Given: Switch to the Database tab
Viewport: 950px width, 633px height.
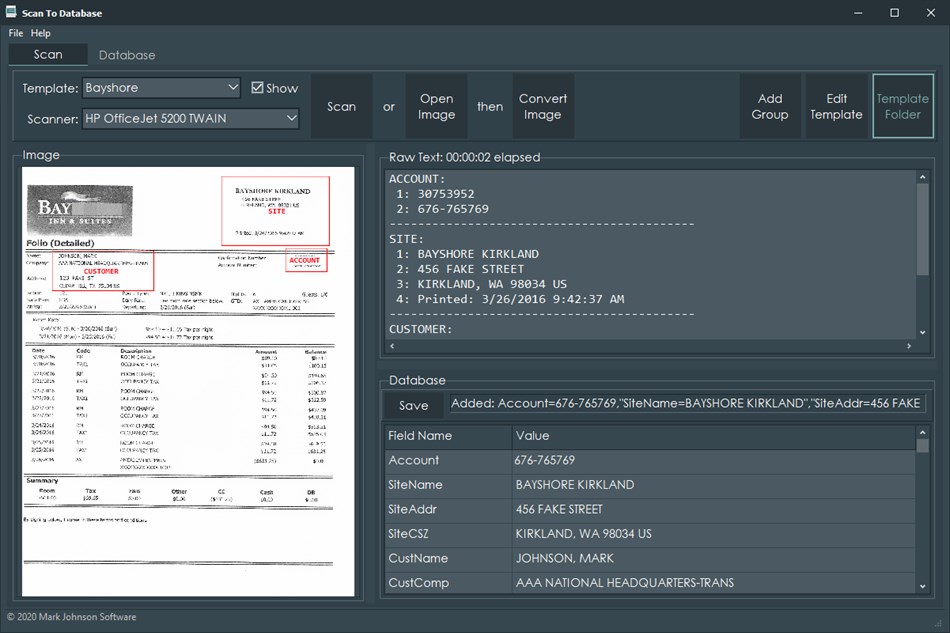Looking at the screenshot, I should 127,55.
